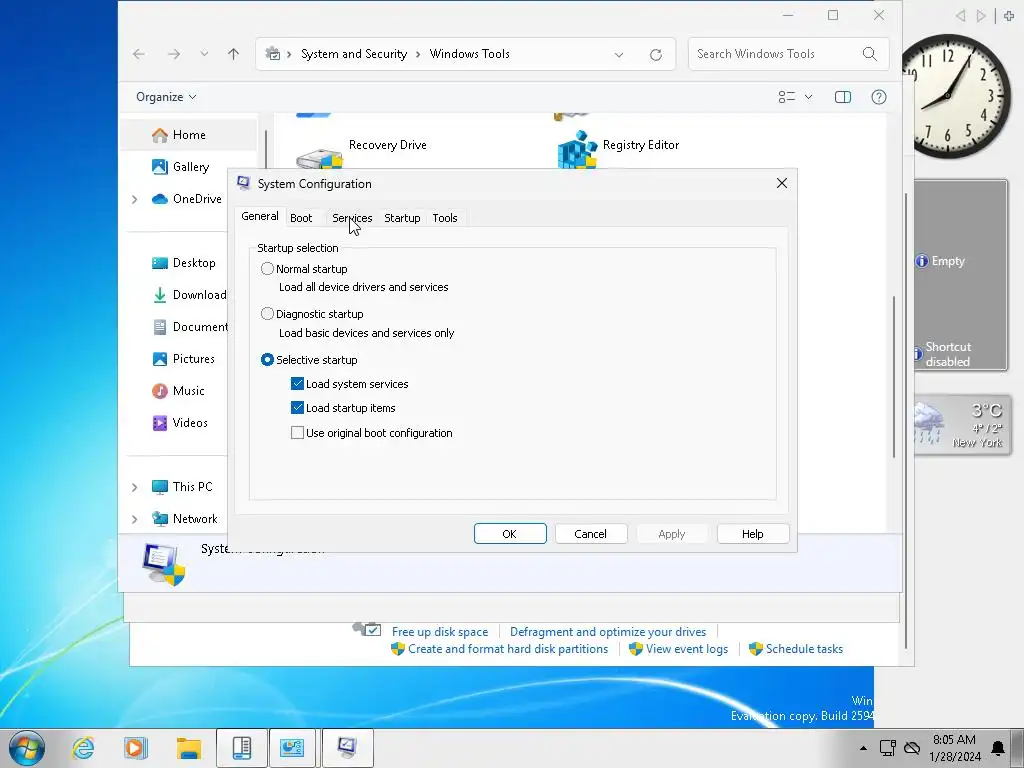Image resolution: width=1024 pixels, height=768 pixels.
Task: Click the analog clock gadget
Action: pyautogui.click(x=956, y=96)
